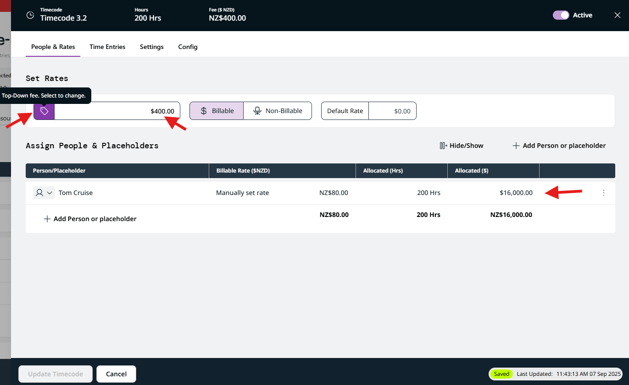629x385 pixels.
Task: Toggle the Active switch off
Action: pyautogui.click(x=561, y=15)
